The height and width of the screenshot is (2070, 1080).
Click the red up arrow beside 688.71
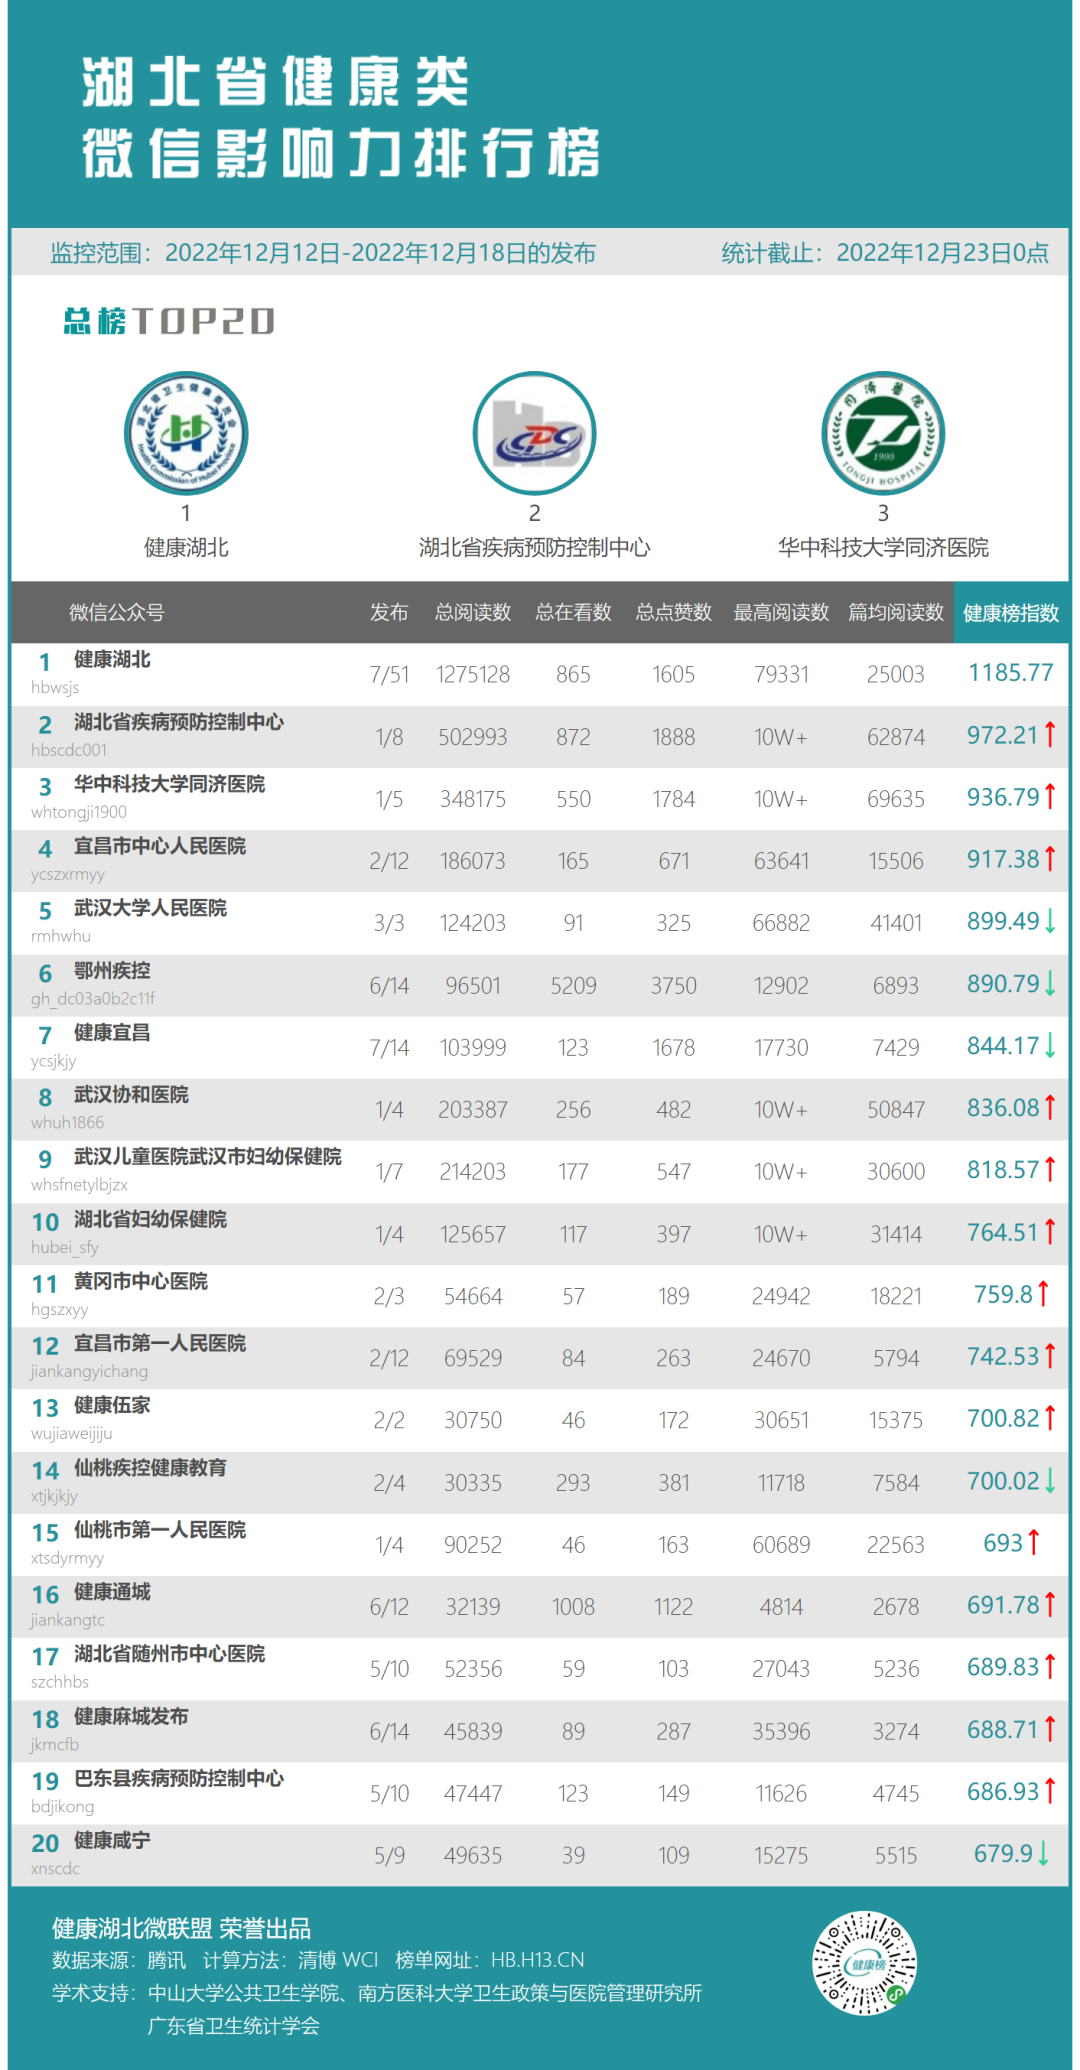1050,1729
